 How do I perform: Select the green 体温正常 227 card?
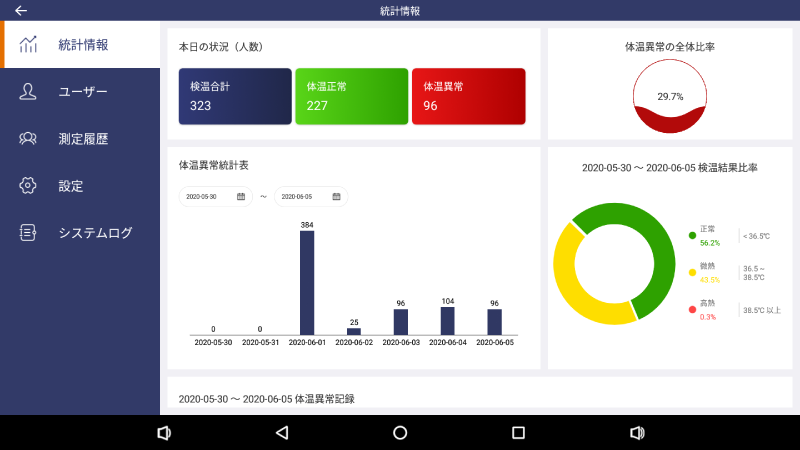(351, 96)
